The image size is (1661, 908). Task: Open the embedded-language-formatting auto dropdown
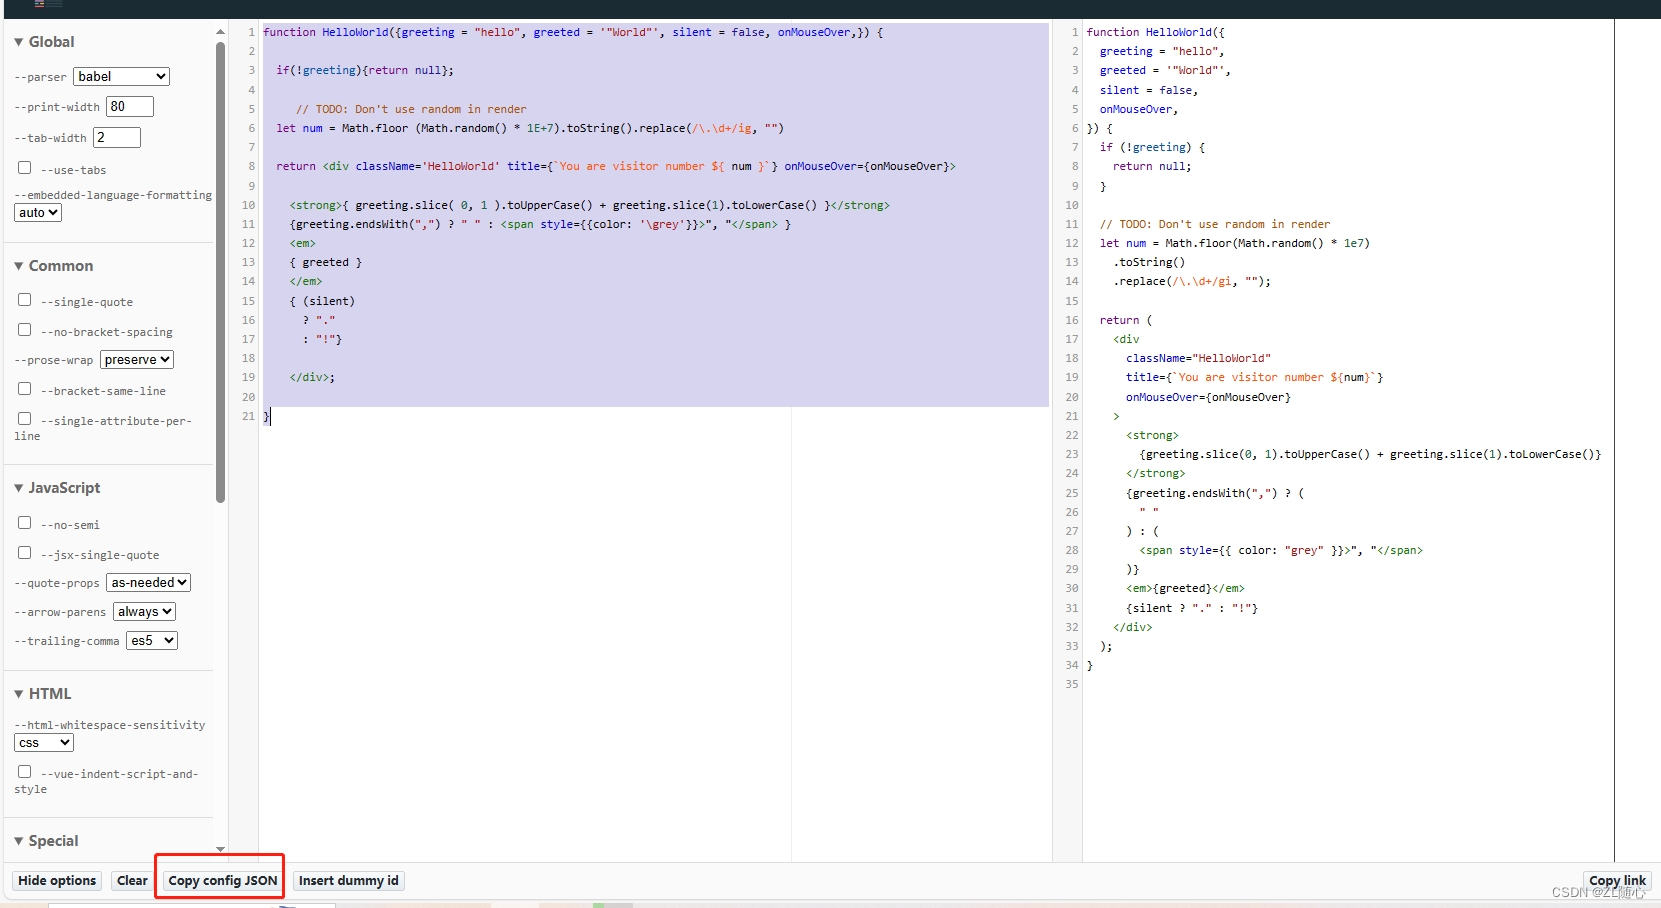[x=38, y=213]
